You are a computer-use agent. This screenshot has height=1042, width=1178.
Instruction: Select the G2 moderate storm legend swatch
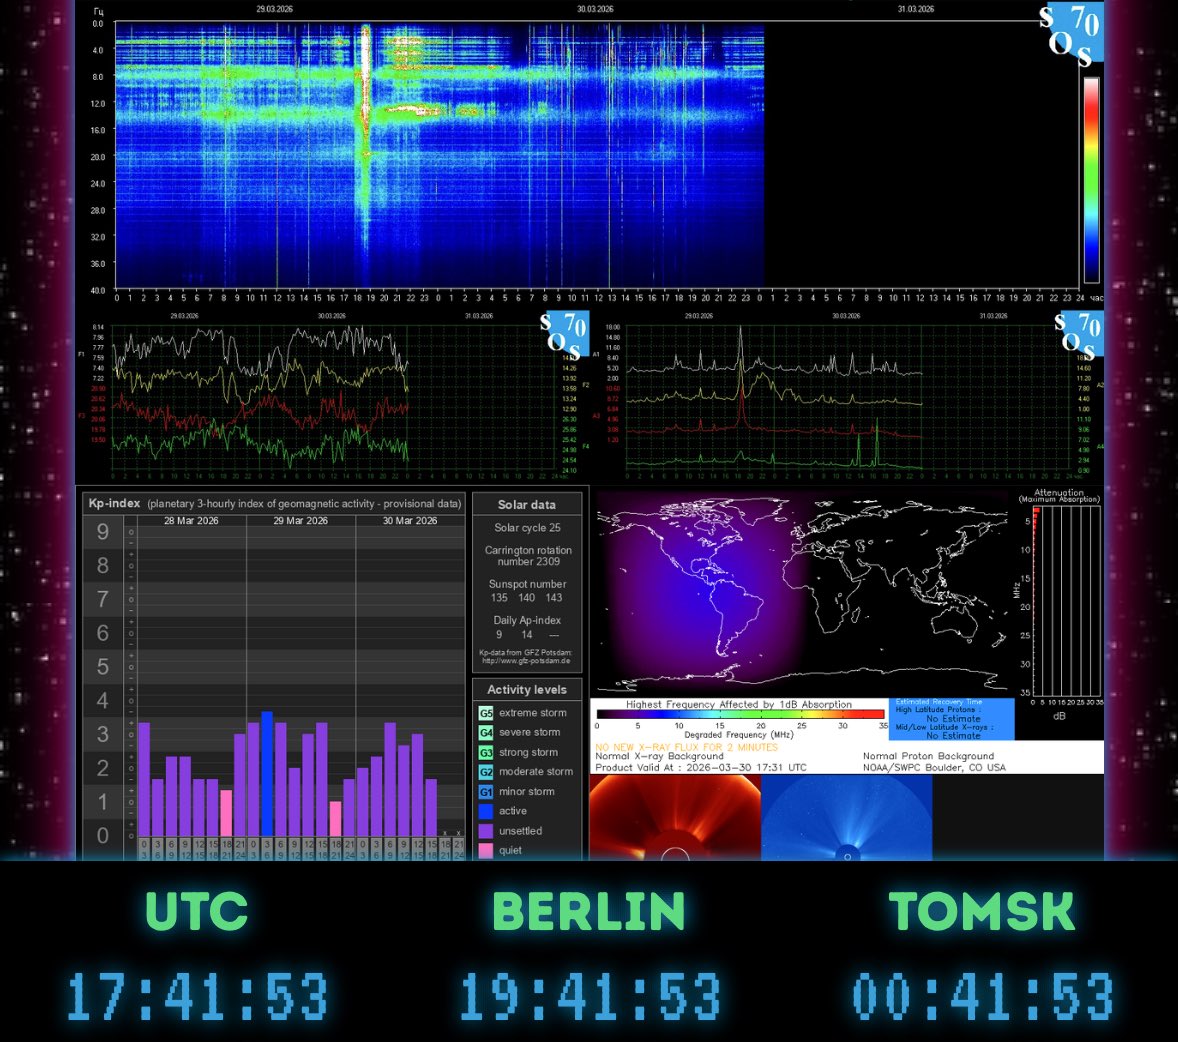point(486,772)
